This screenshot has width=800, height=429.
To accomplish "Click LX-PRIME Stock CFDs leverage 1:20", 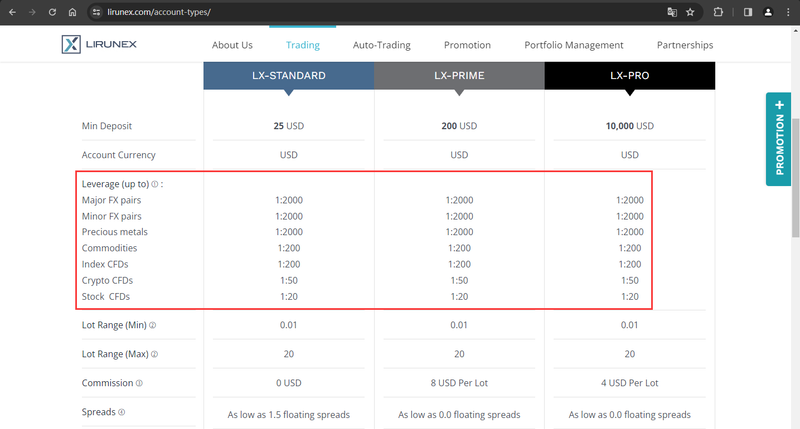I will [x=459, y=296].
